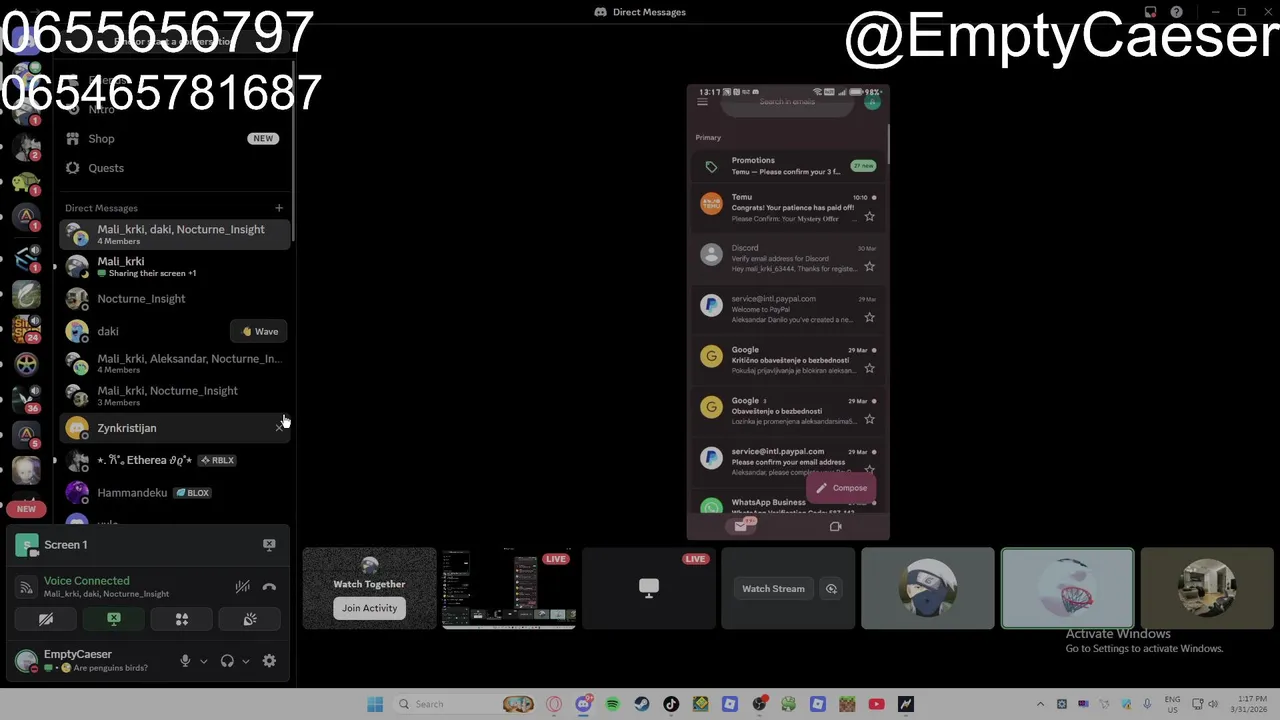This screenshot has height=720, width=1280.
Task: Show hidden system tray icons chevron
Action: 1040,704
